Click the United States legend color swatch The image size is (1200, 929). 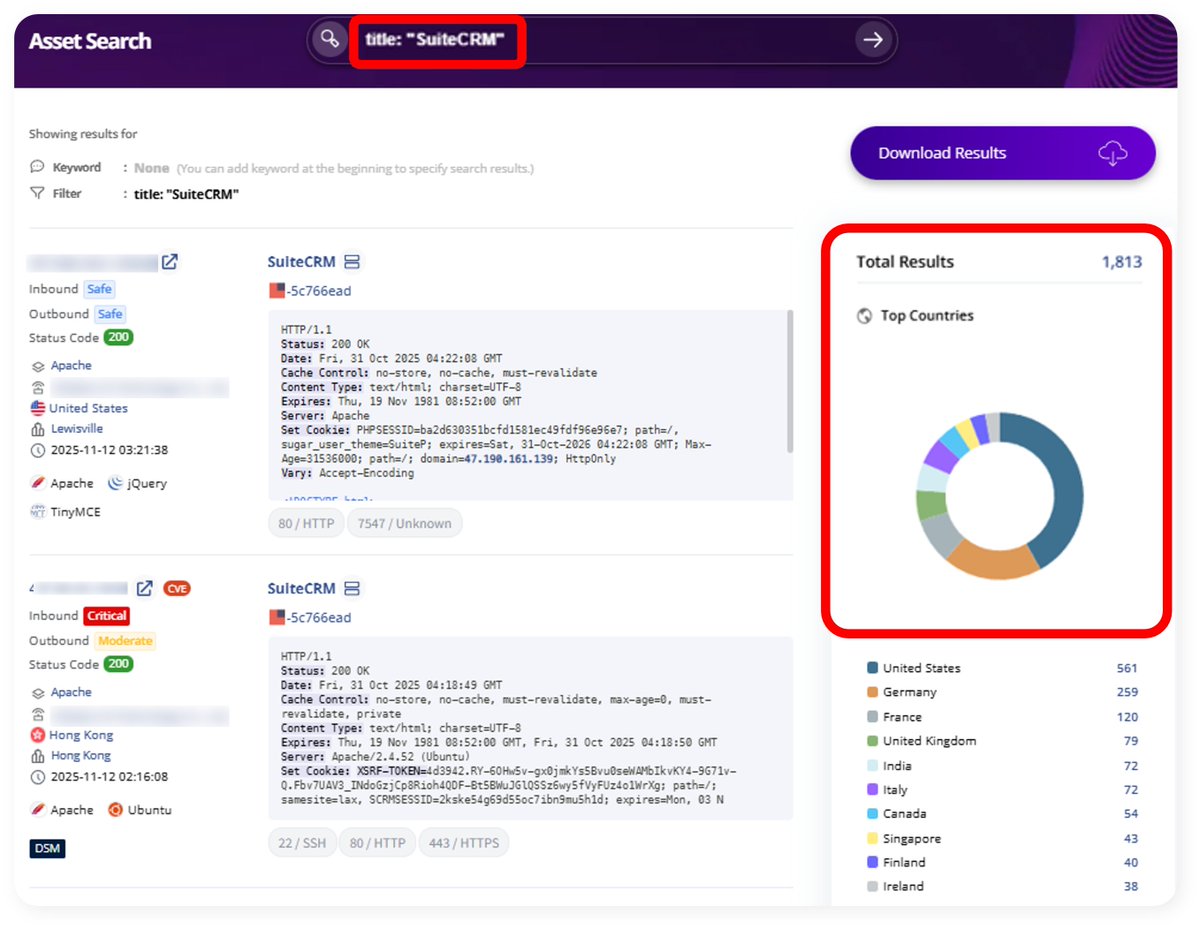[x=873, y=668]
